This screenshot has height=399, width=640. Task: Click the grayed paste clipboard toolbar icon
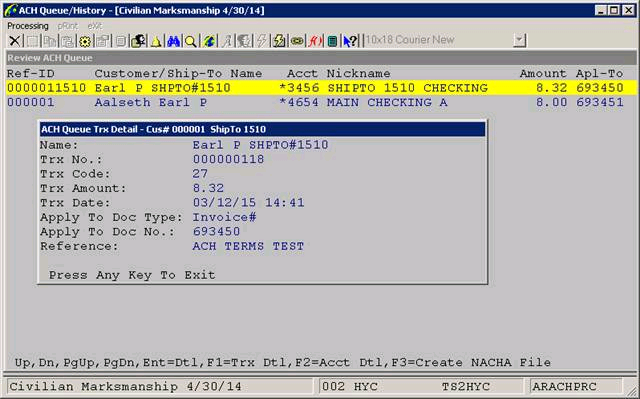coord(67,41)
